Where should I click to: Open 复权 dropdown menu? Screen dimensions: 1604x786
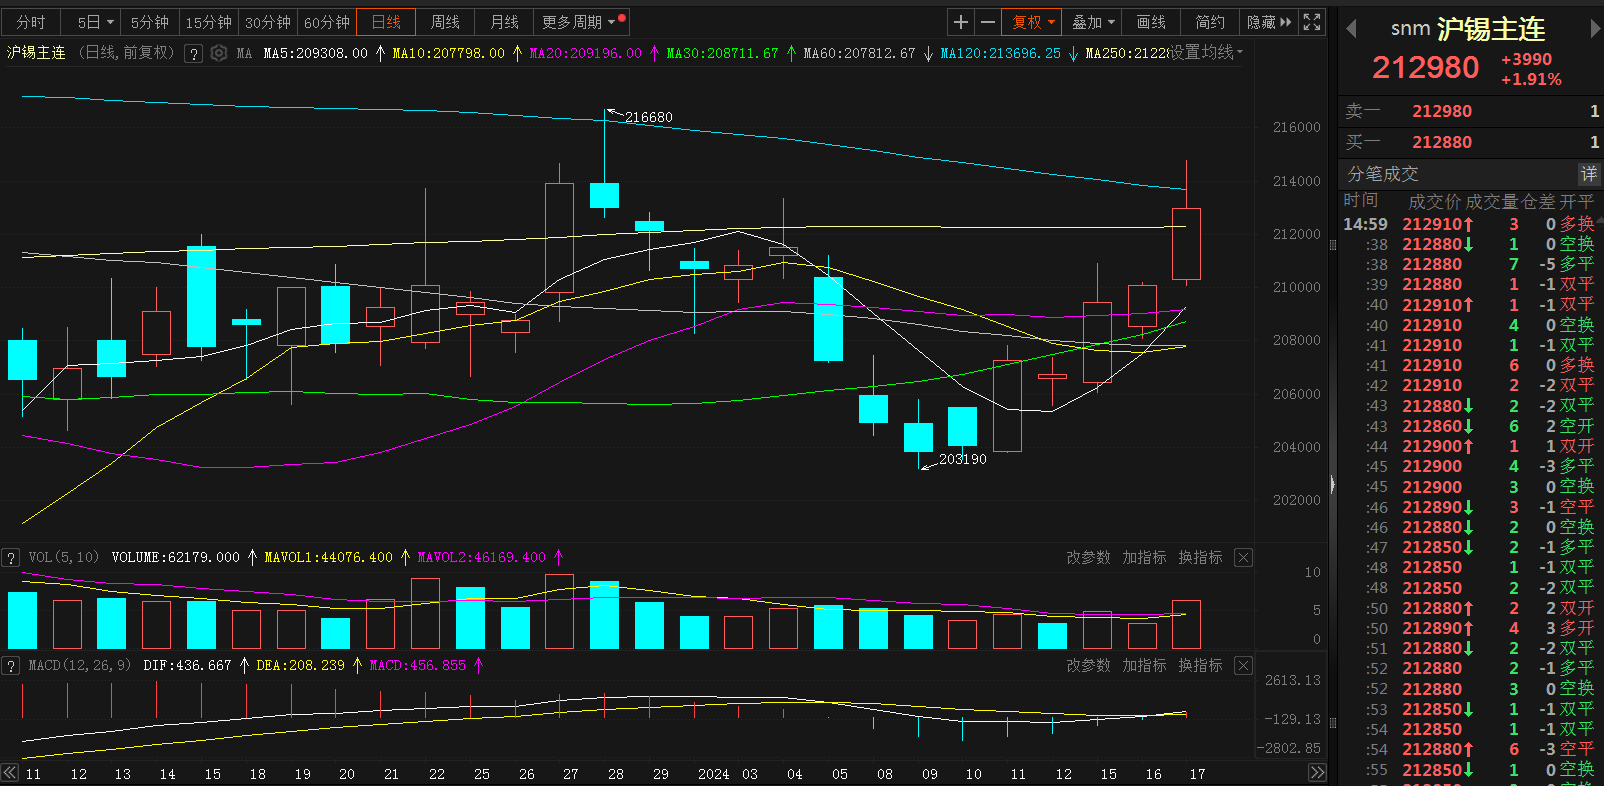click(x=1033, y=22)
